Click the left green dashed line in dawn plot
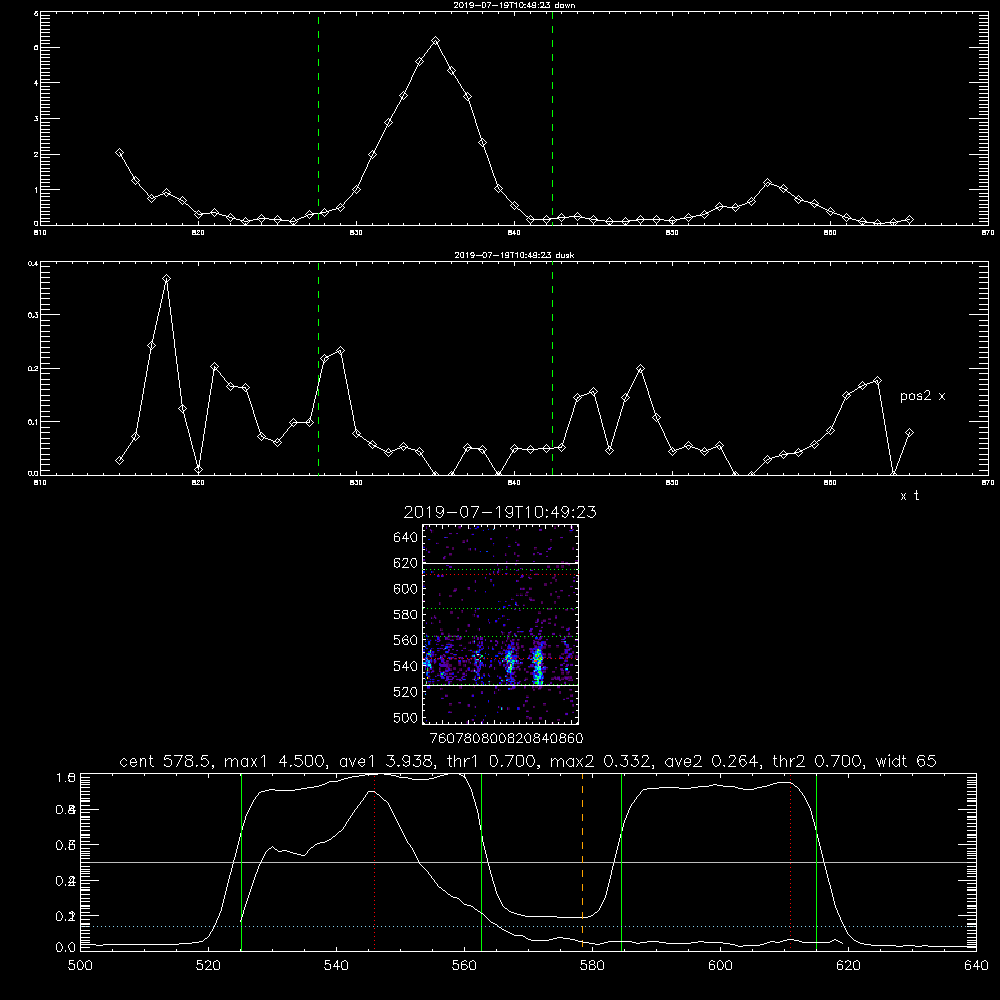Image resolution: width=1000 pixels, height=1000 pixels. pos(318,118)
